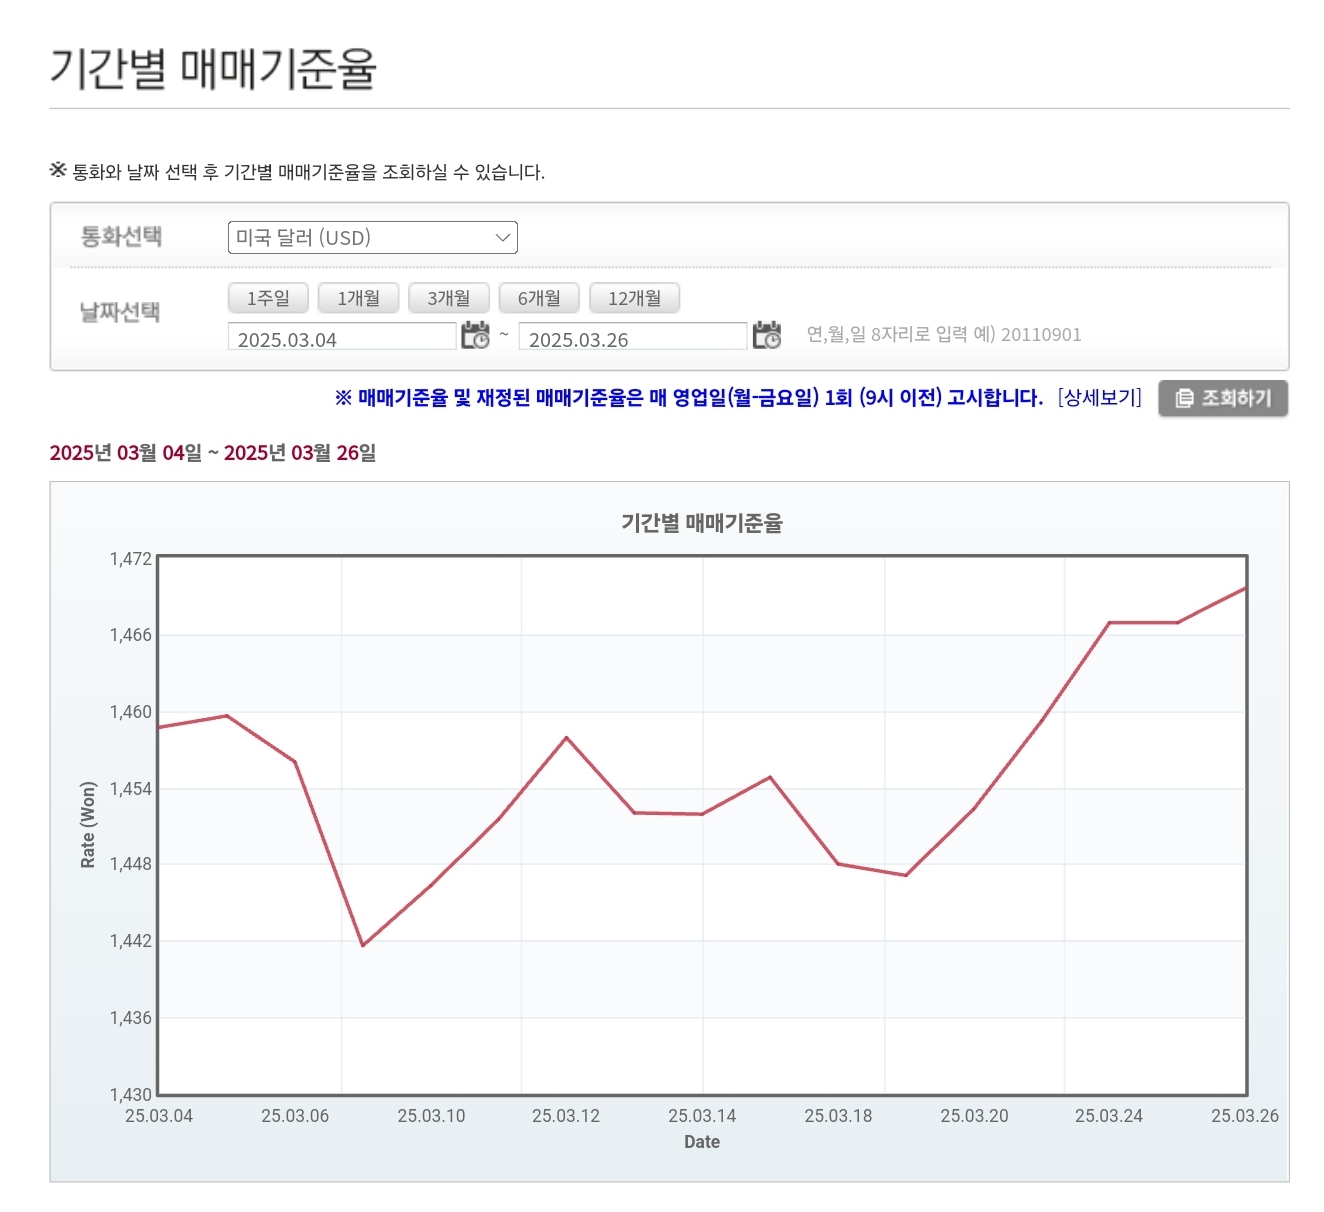Click the 1,448 y-axis label
1324x1212 pixels.
[131, 864]
